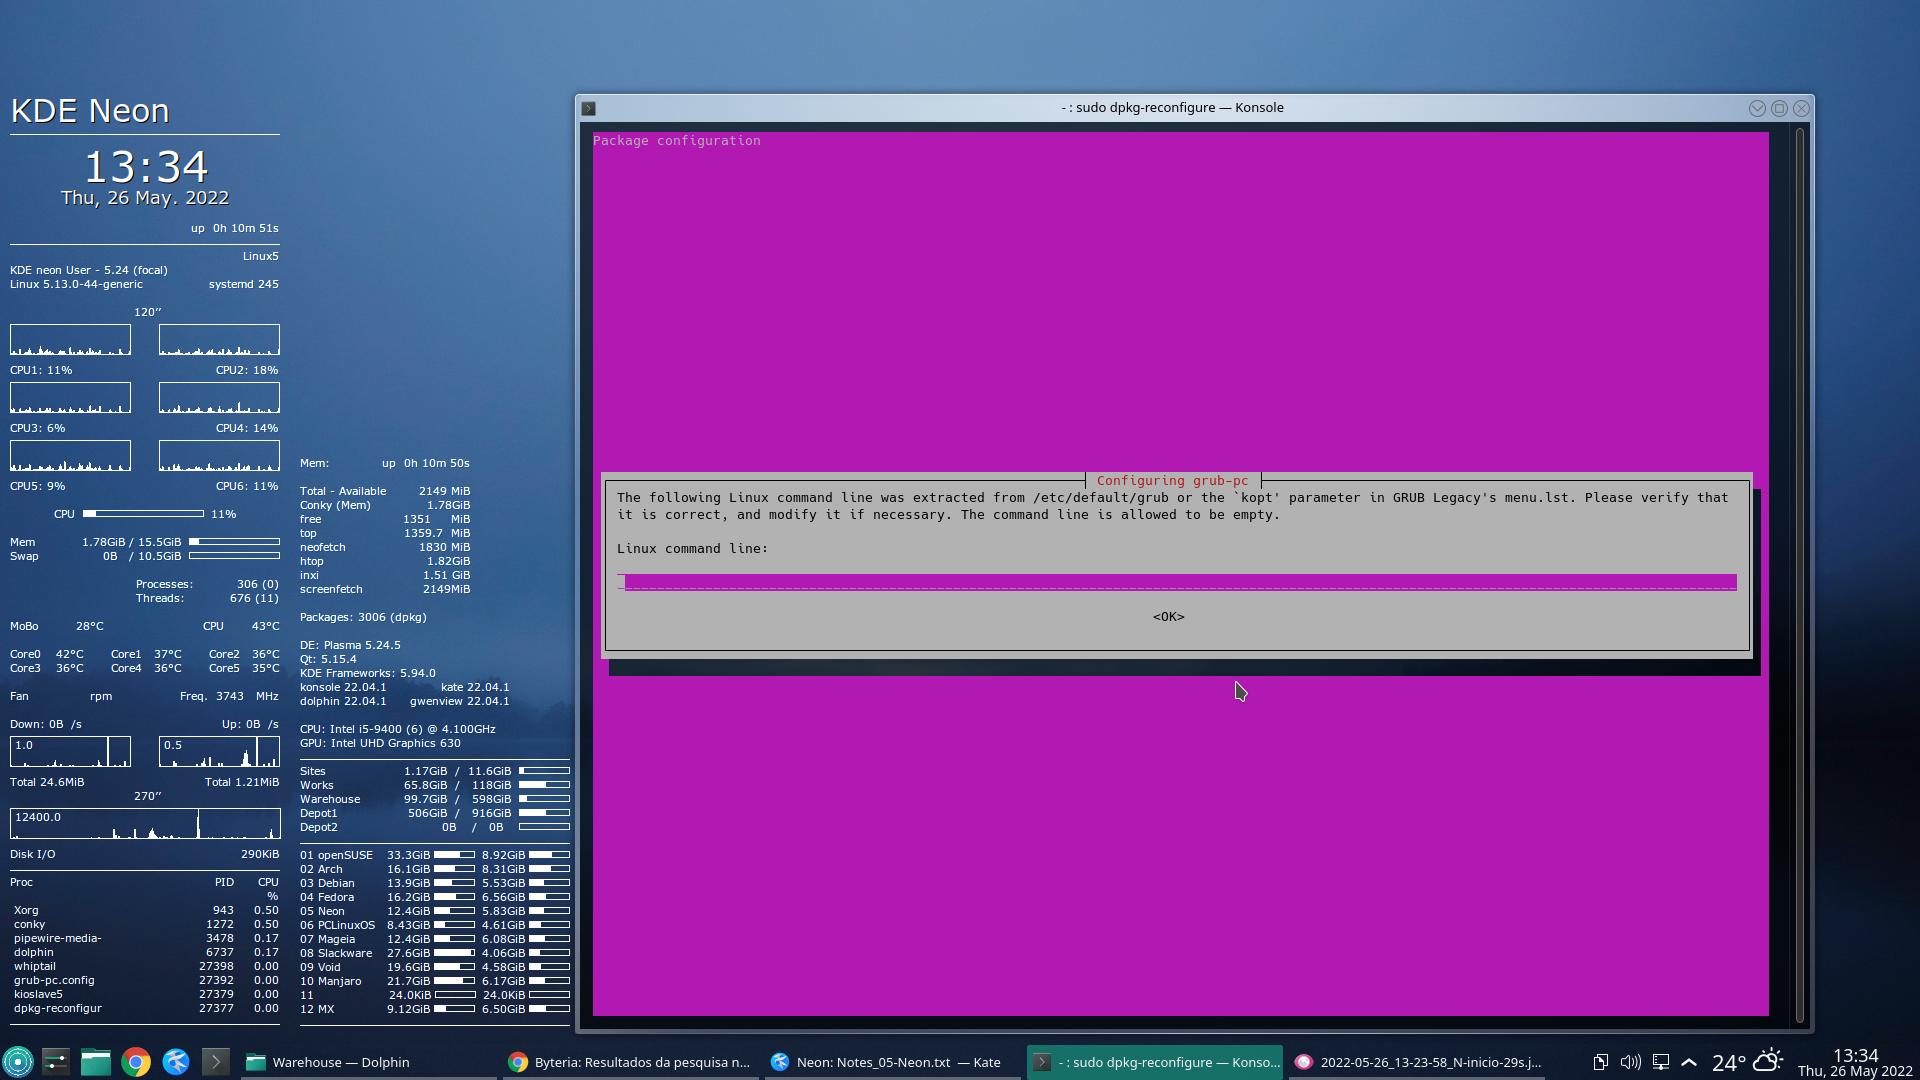
Task: Click the 'Configuring grub-pc' dialog title
Action: [x=1172, y=481]
